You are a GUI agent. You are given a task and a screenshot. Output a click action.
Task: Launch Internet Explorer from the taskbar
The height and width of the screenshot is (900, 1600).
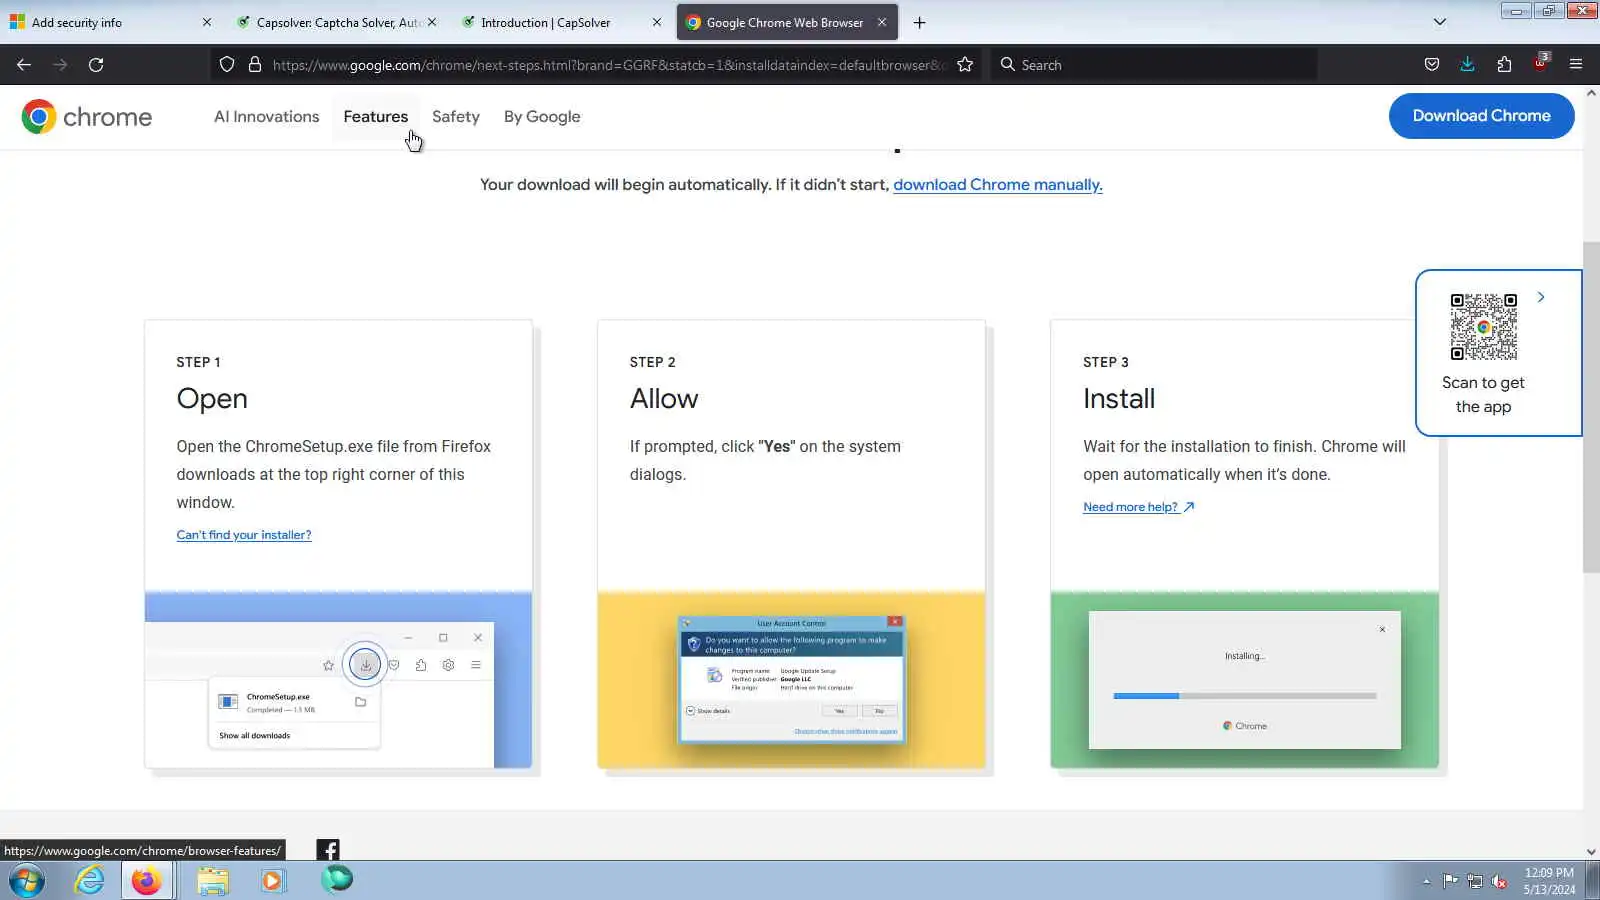[90, 881]
